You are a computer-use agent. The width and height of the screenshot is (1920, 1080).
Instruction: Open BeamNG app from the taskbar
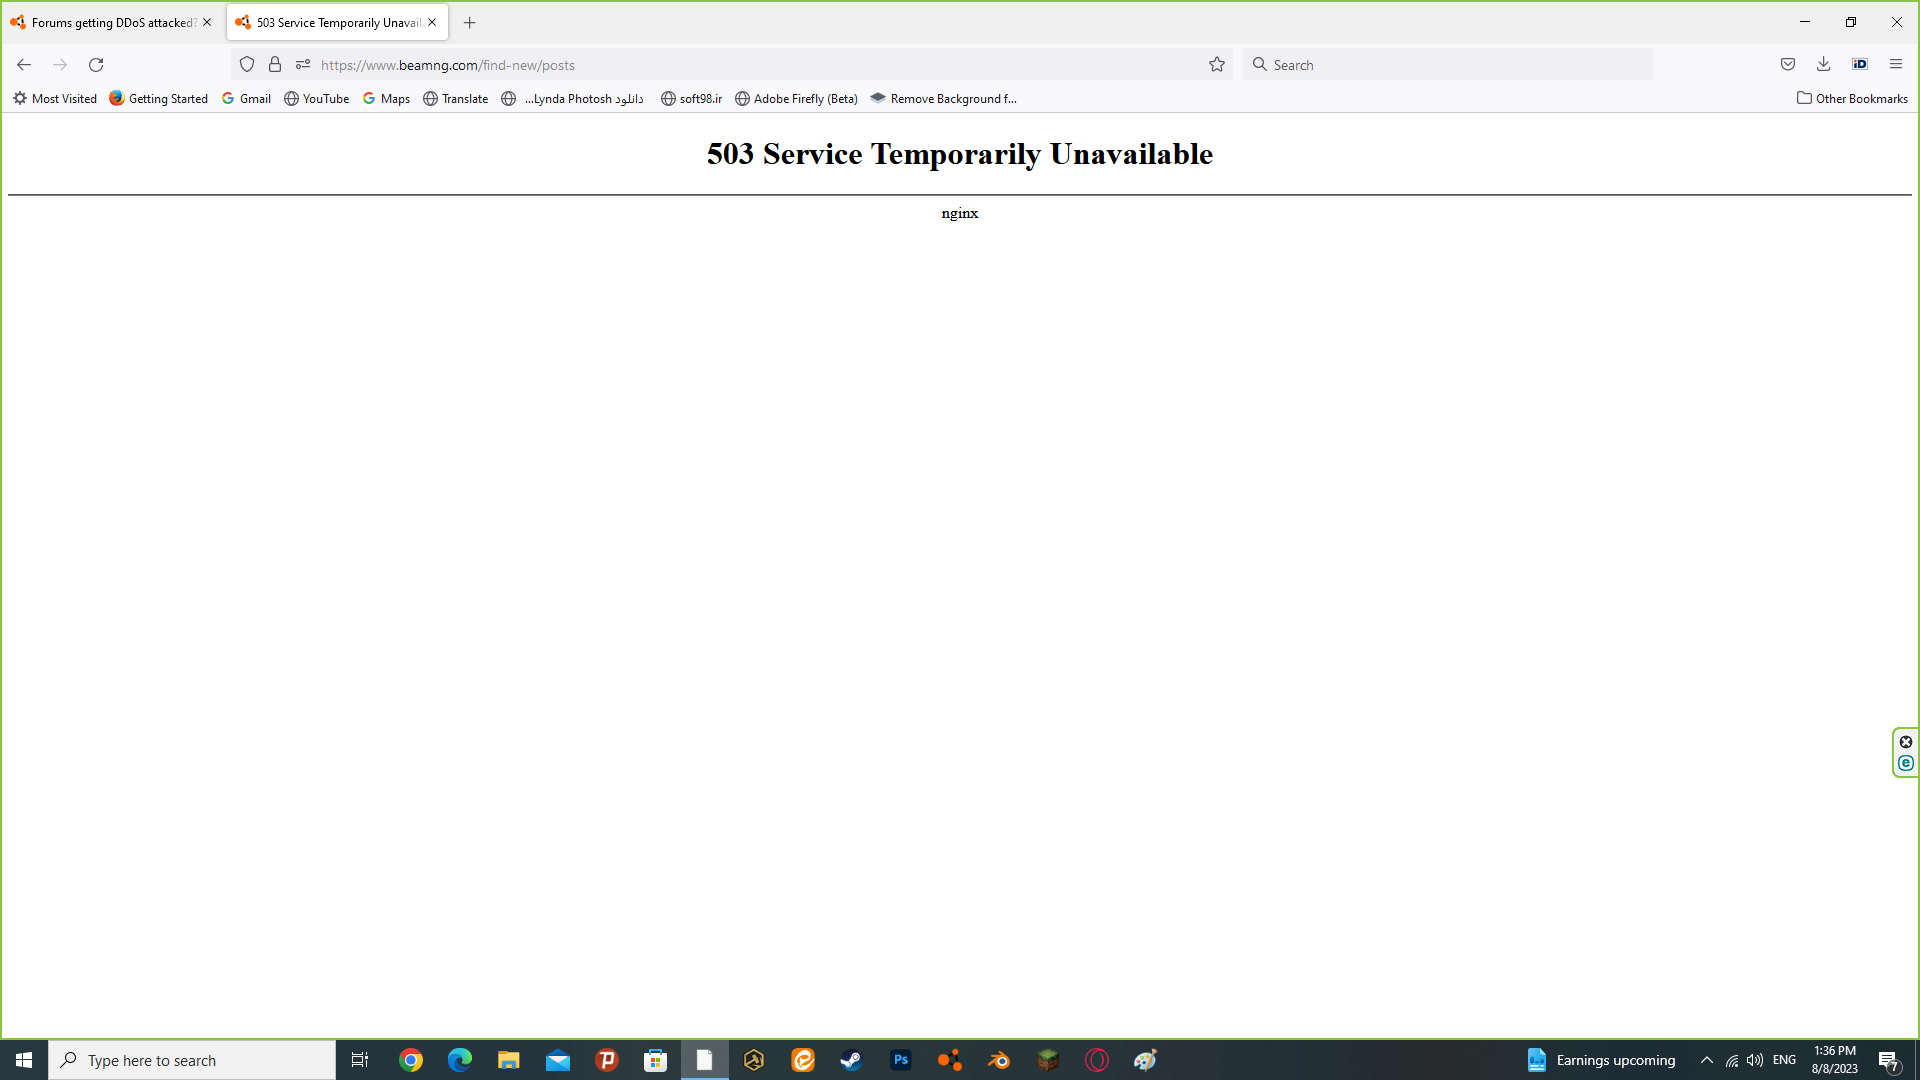tap(950, 1060)
